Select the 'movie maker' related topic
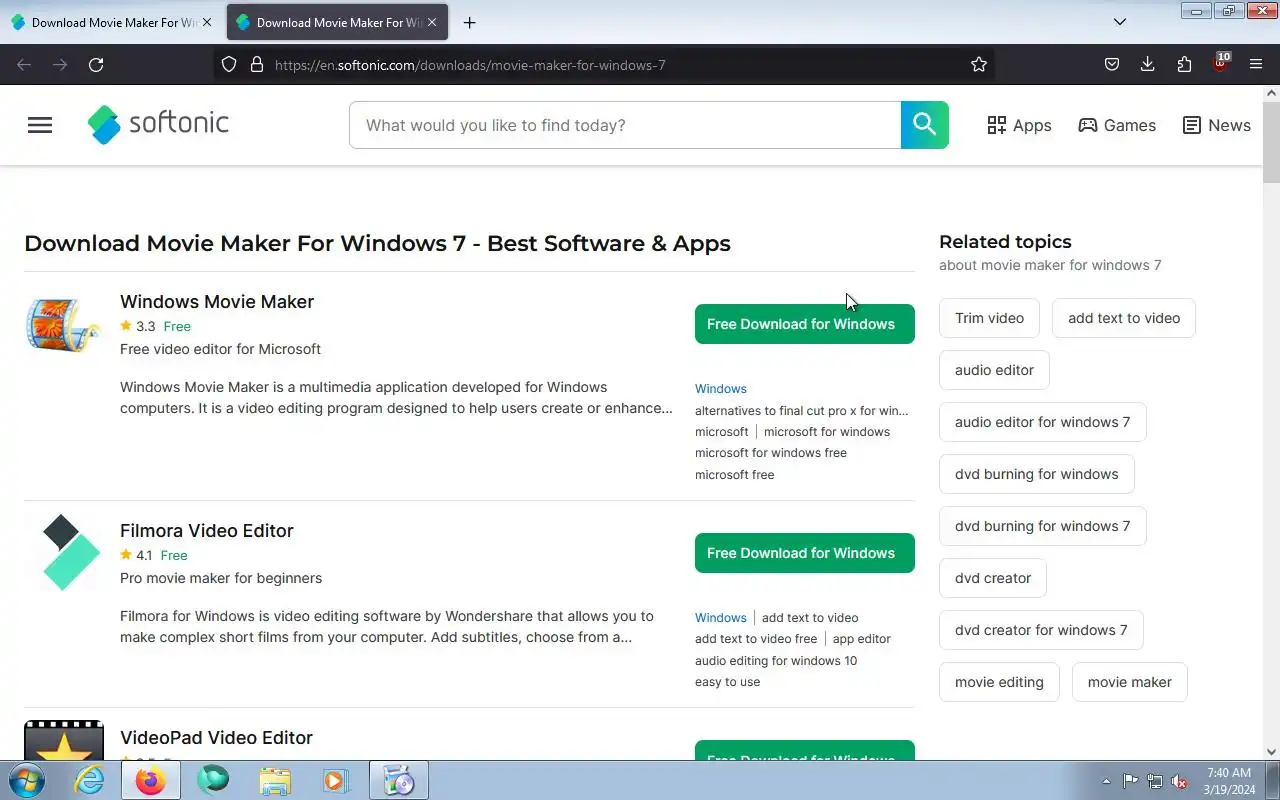The height and width of the screenshot is (800, 1280). coord(1130,682)
